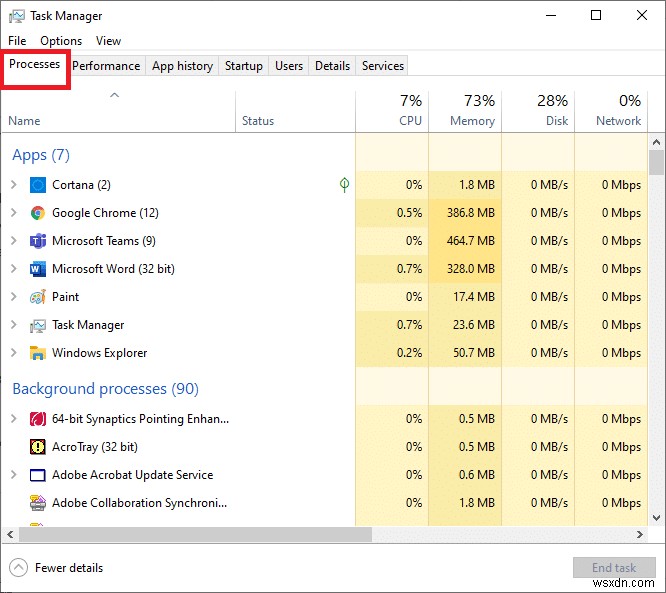Click the Task Manager title bar icon
The image size is (666, 593).
tap(17, 16)
